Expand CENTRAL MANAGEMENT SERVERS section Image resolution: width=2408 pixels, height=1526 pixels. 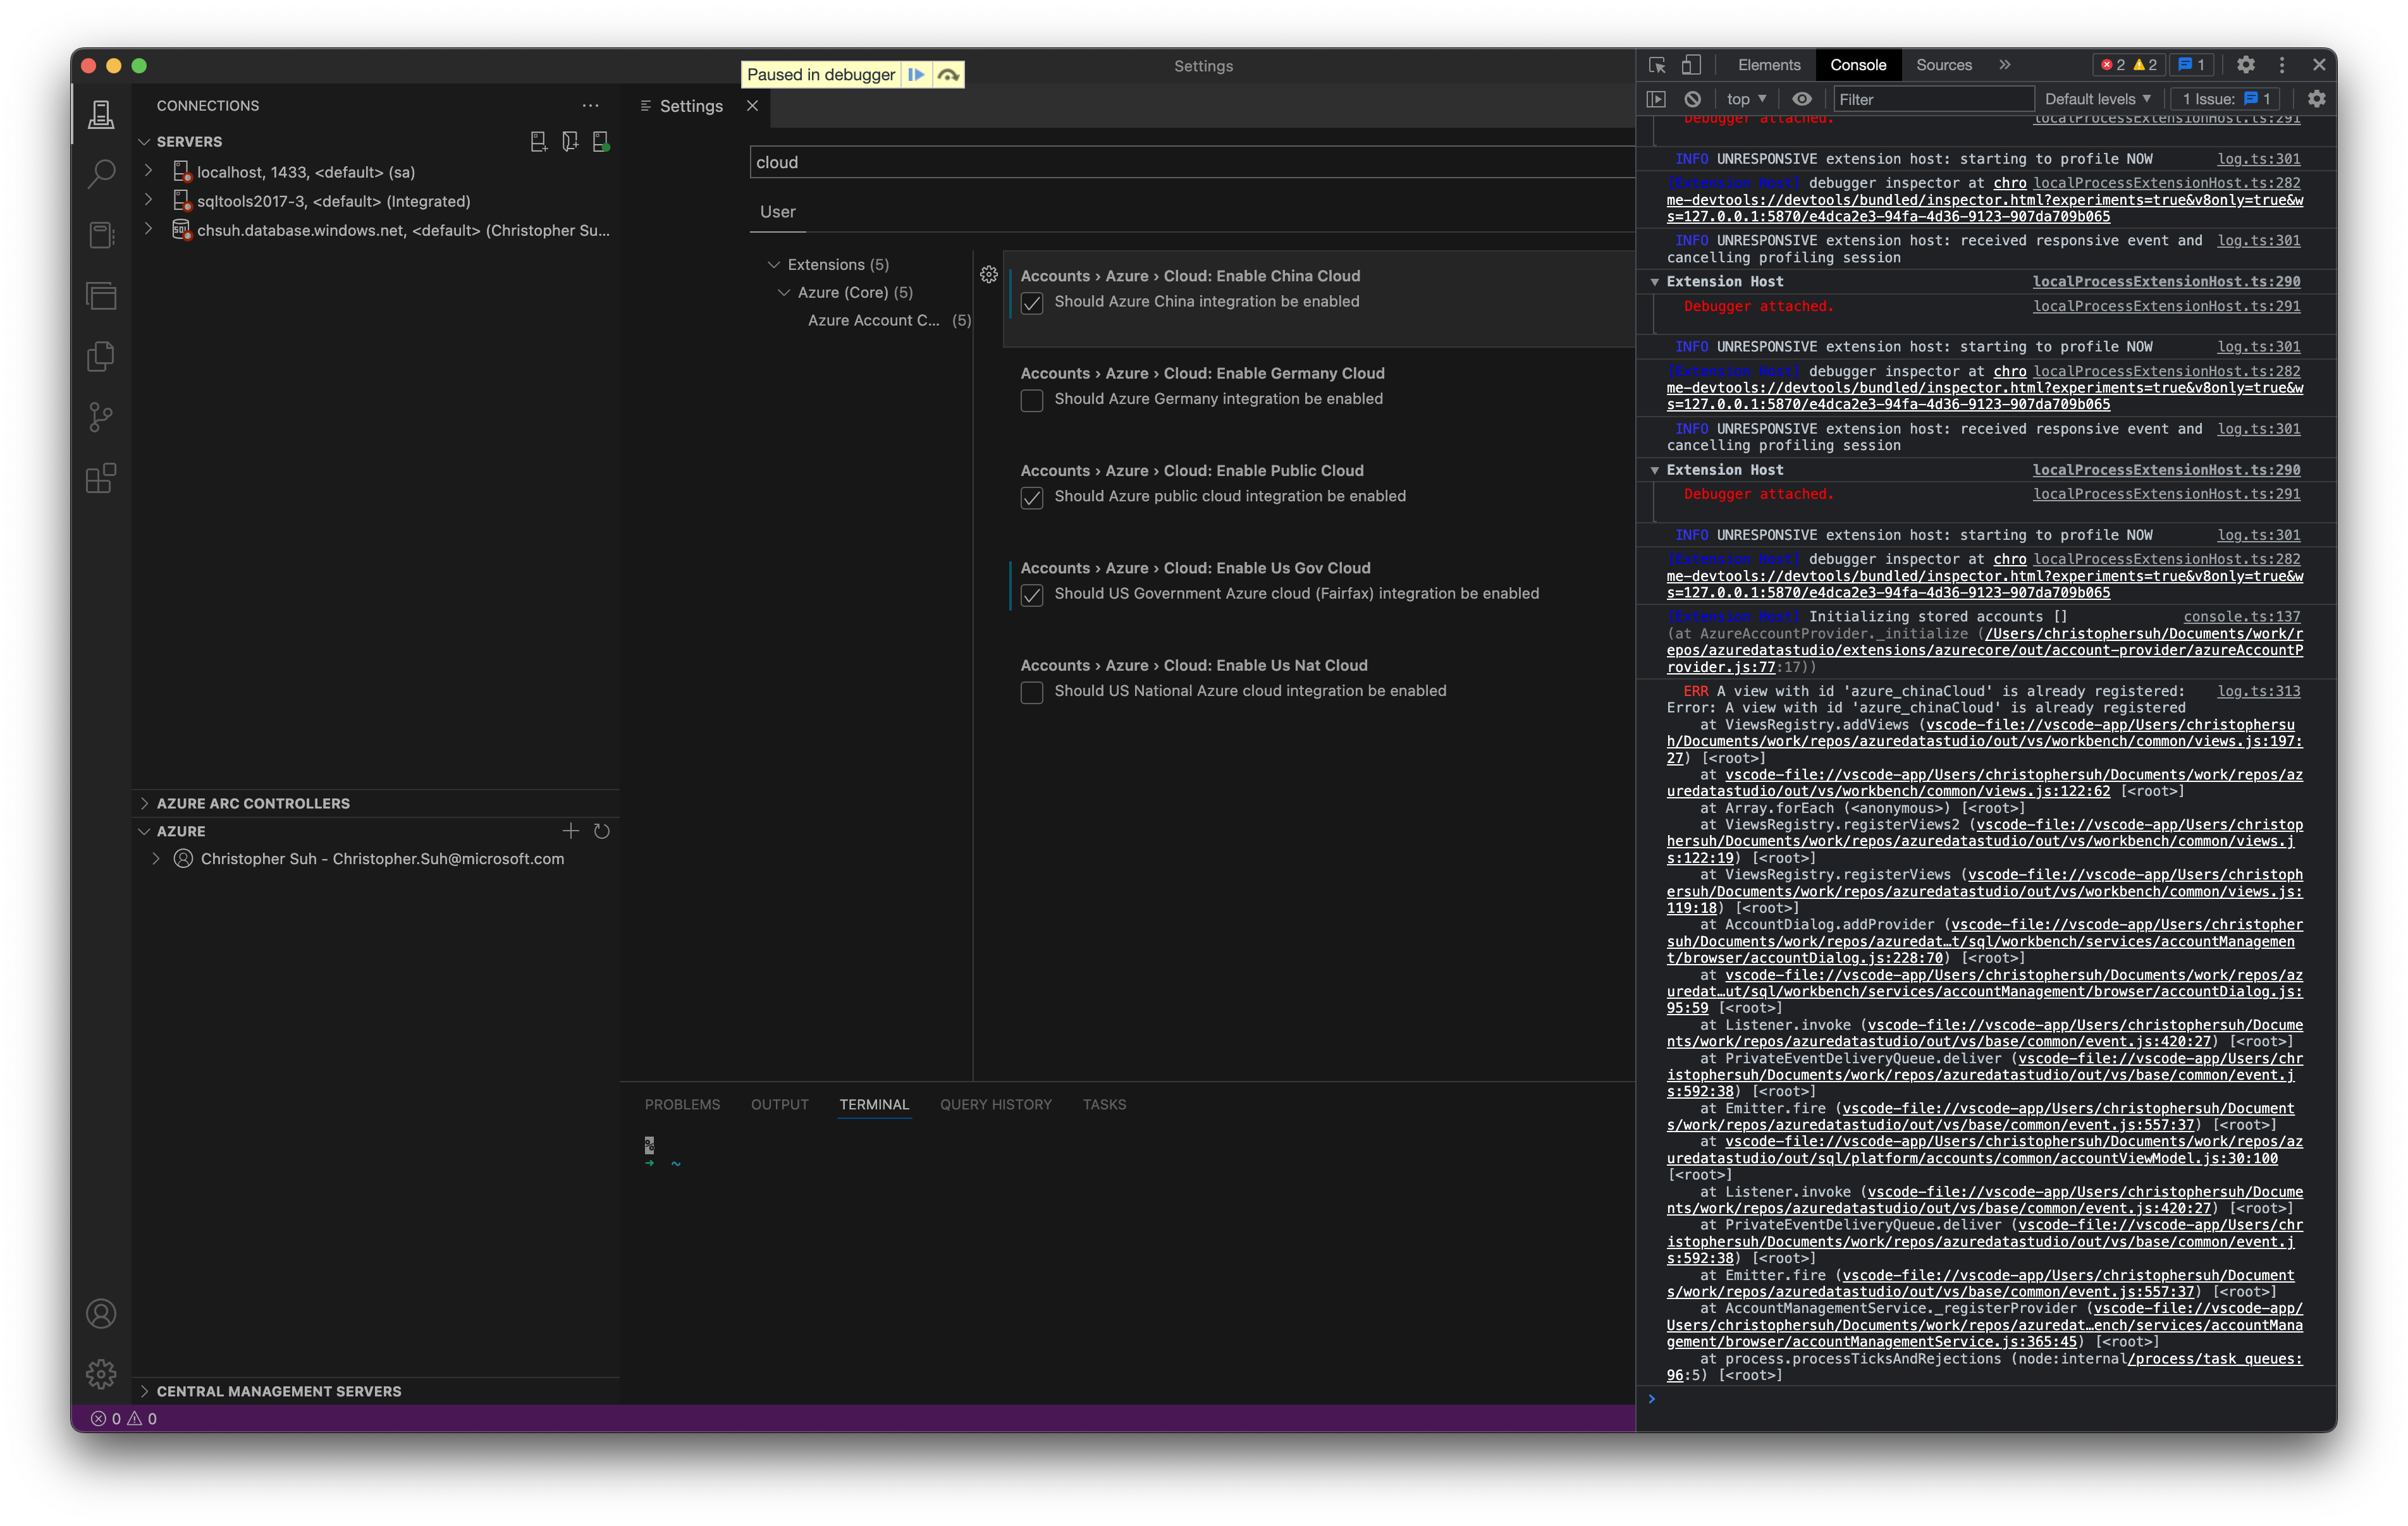(145, 1391)
